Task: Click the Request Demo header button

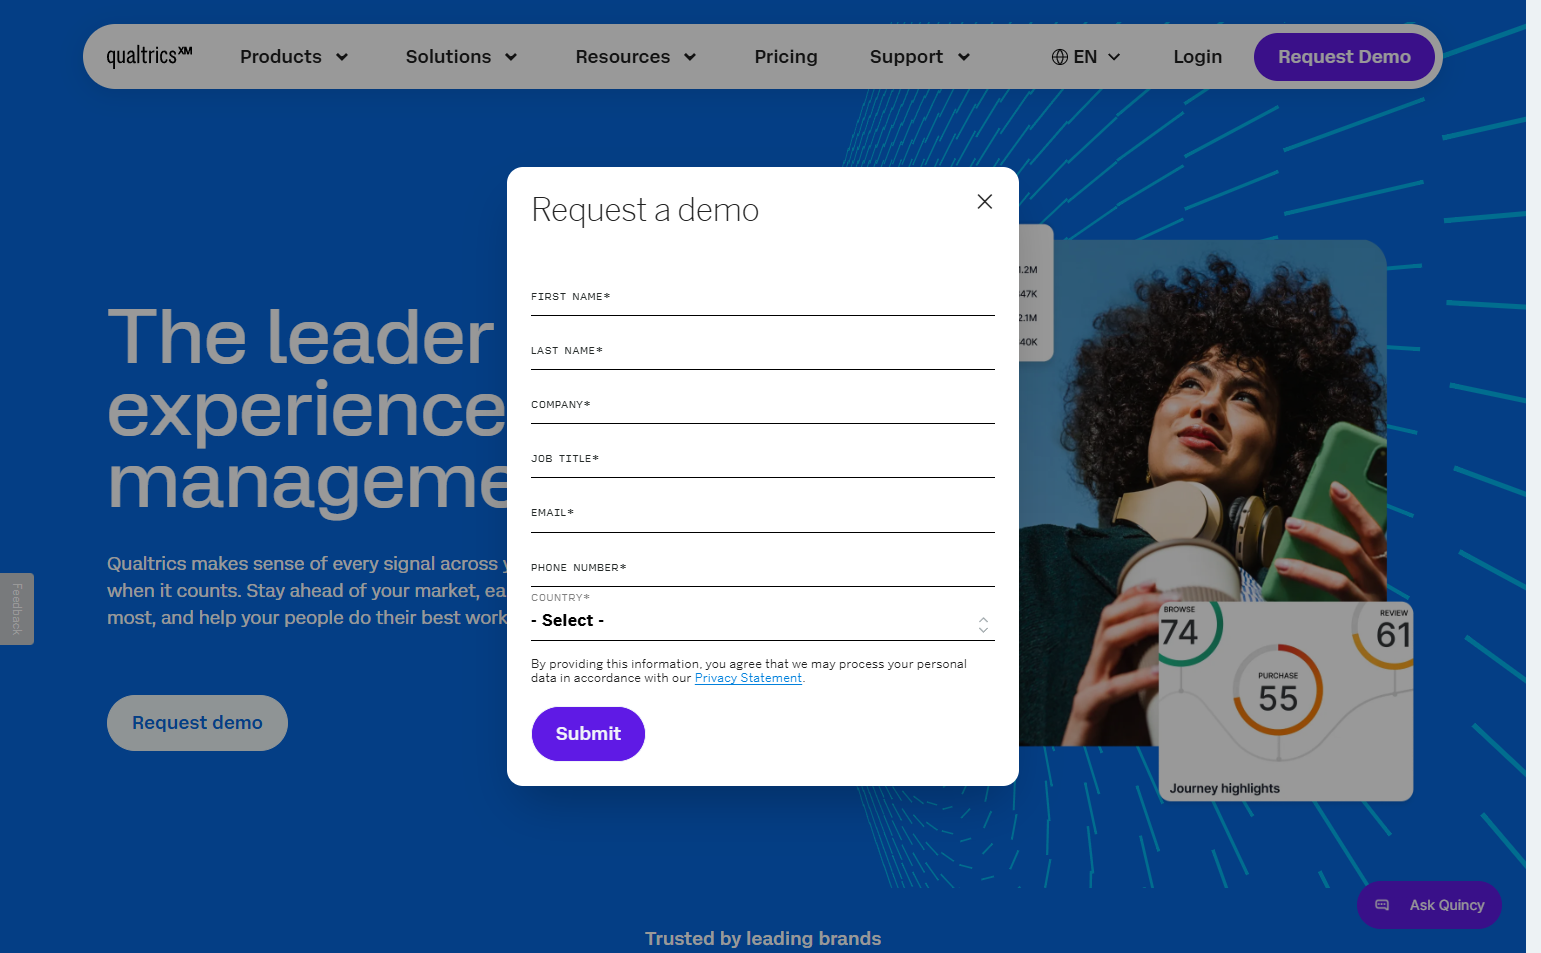Action: point(1344,57)
